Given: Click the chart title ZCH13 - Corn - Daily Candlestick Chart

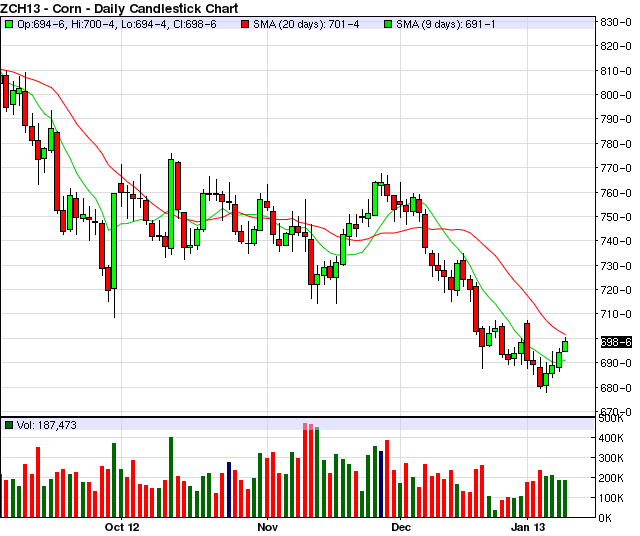Looking at the screenshot, I should coord(119,8).
